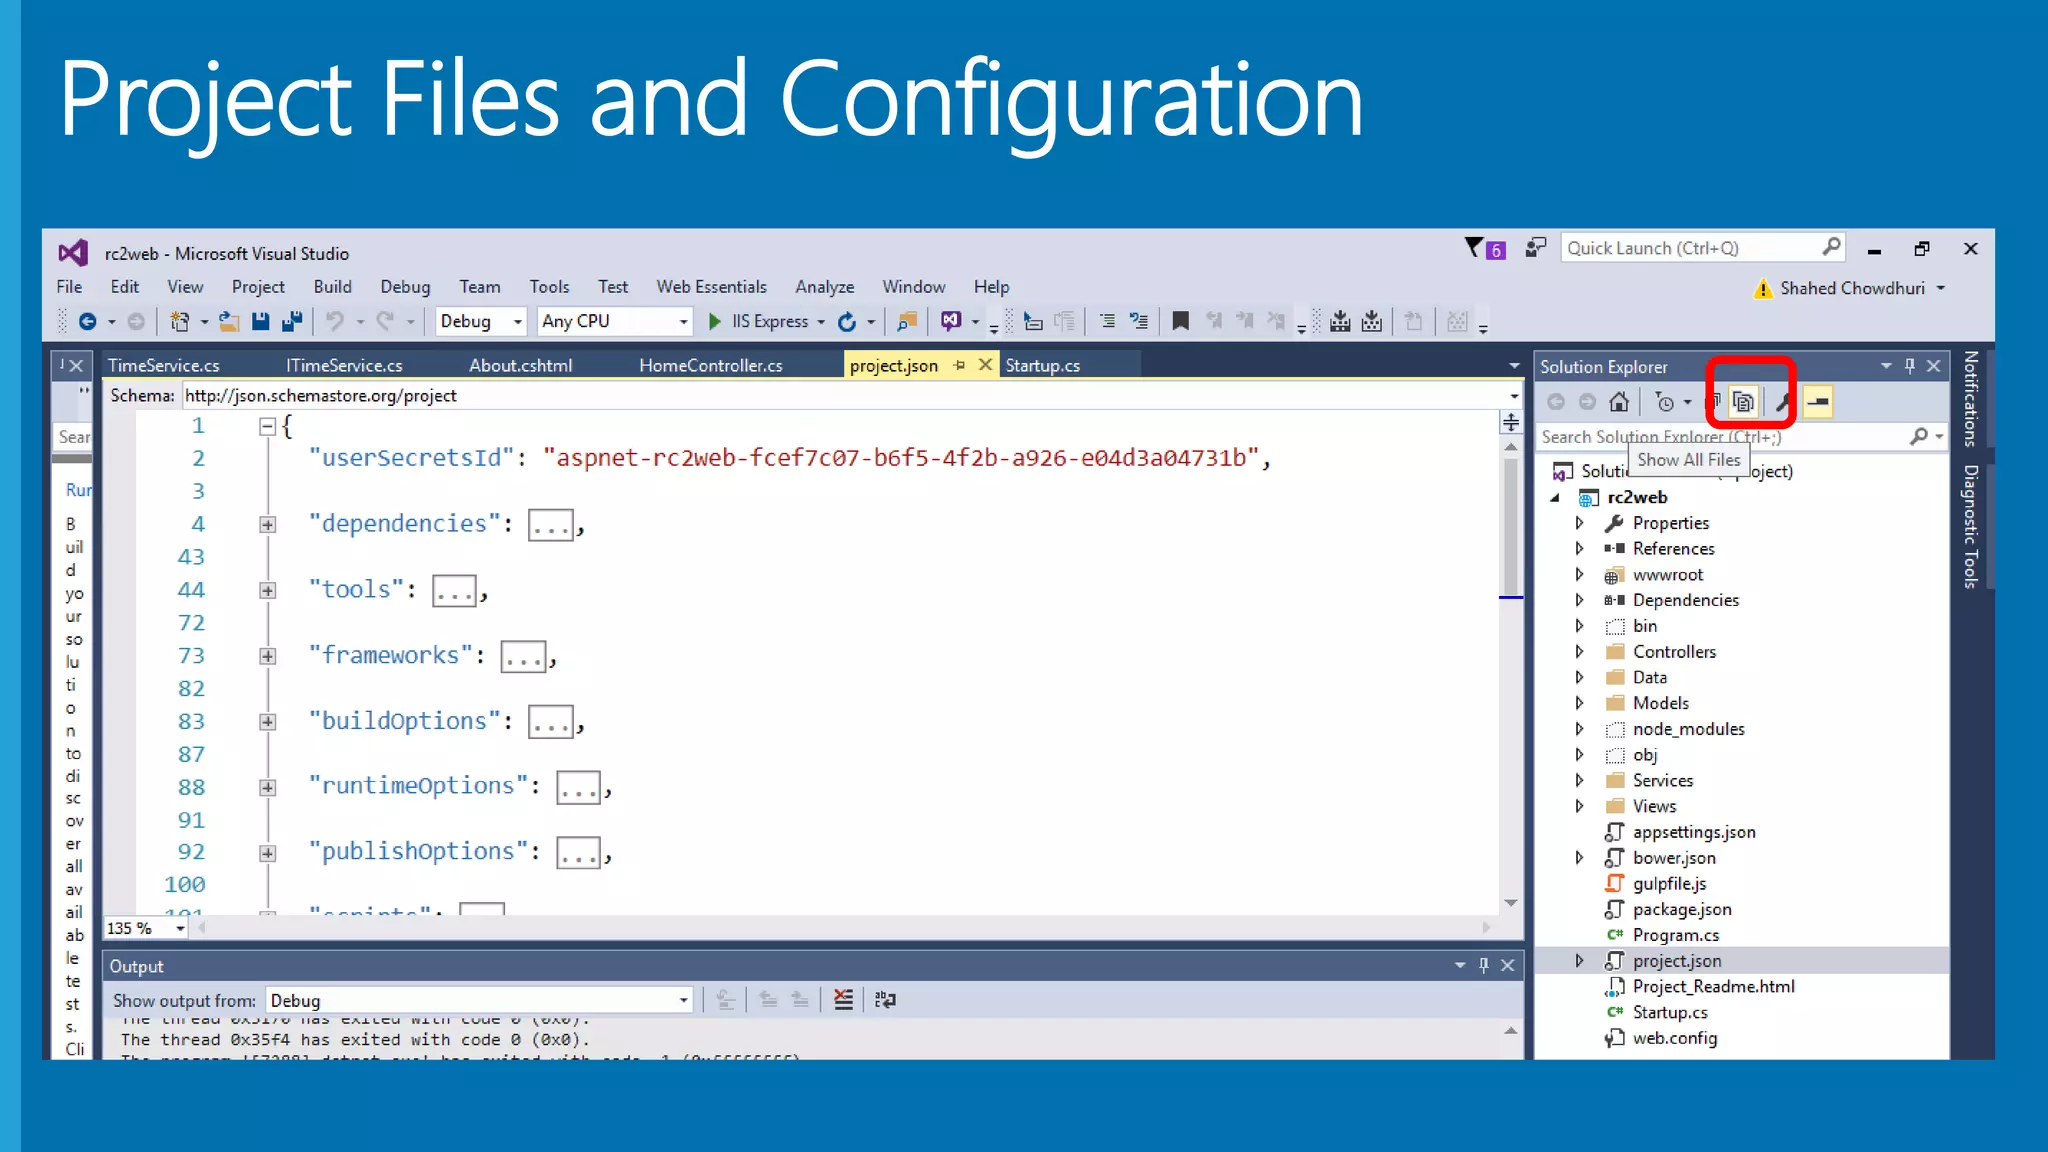Open the Analyze menu

coord(824,287)
